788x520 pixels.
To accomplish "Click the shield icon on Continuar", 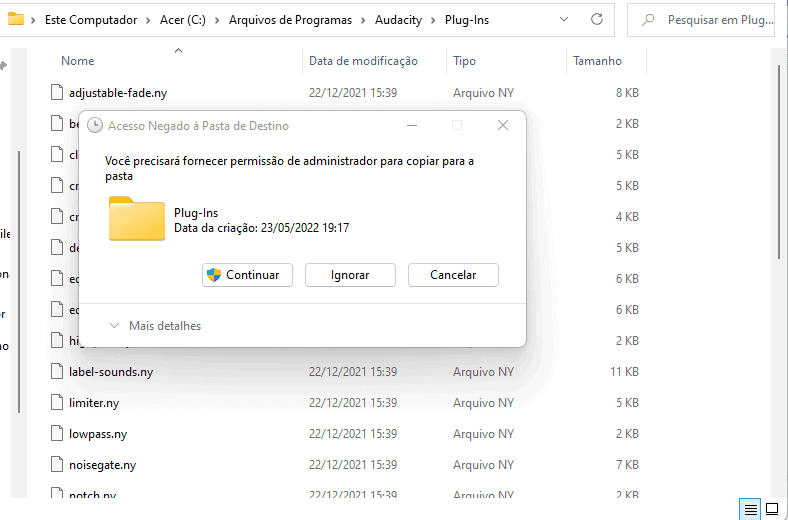I will (214, 275).
